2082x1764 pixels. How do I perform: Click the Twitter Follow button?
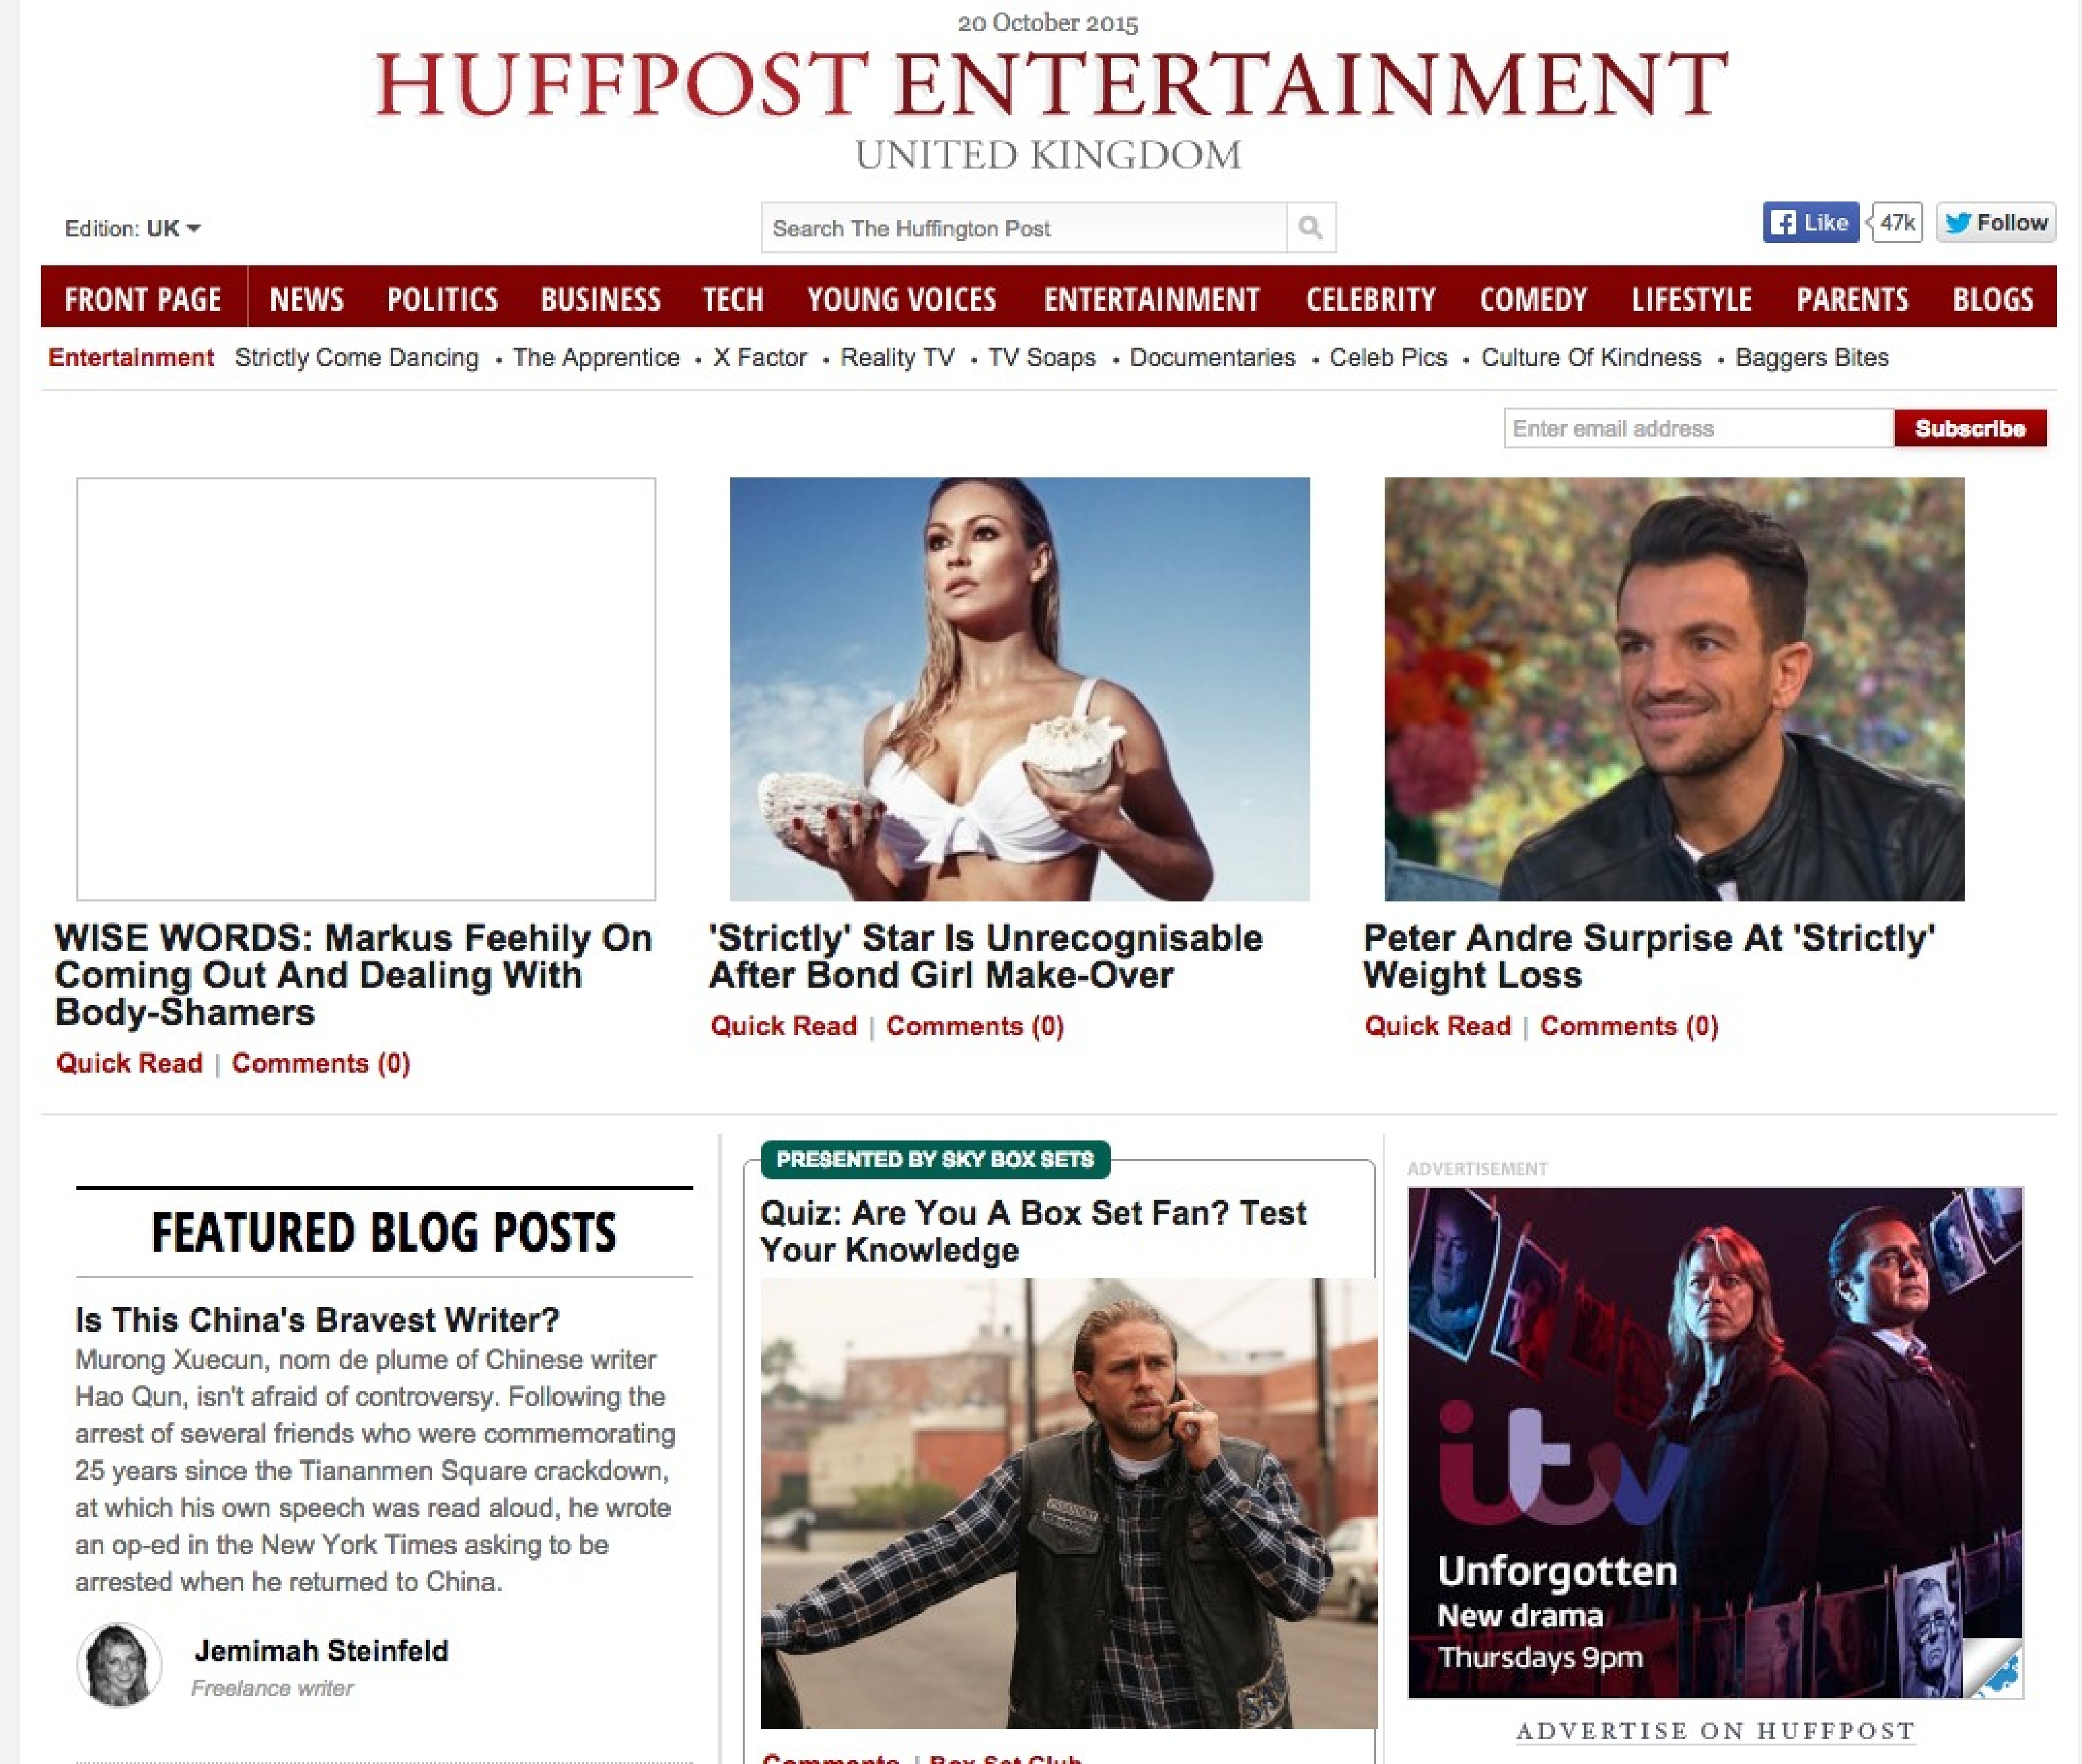pyautogui.click(x=1996, y=222)
